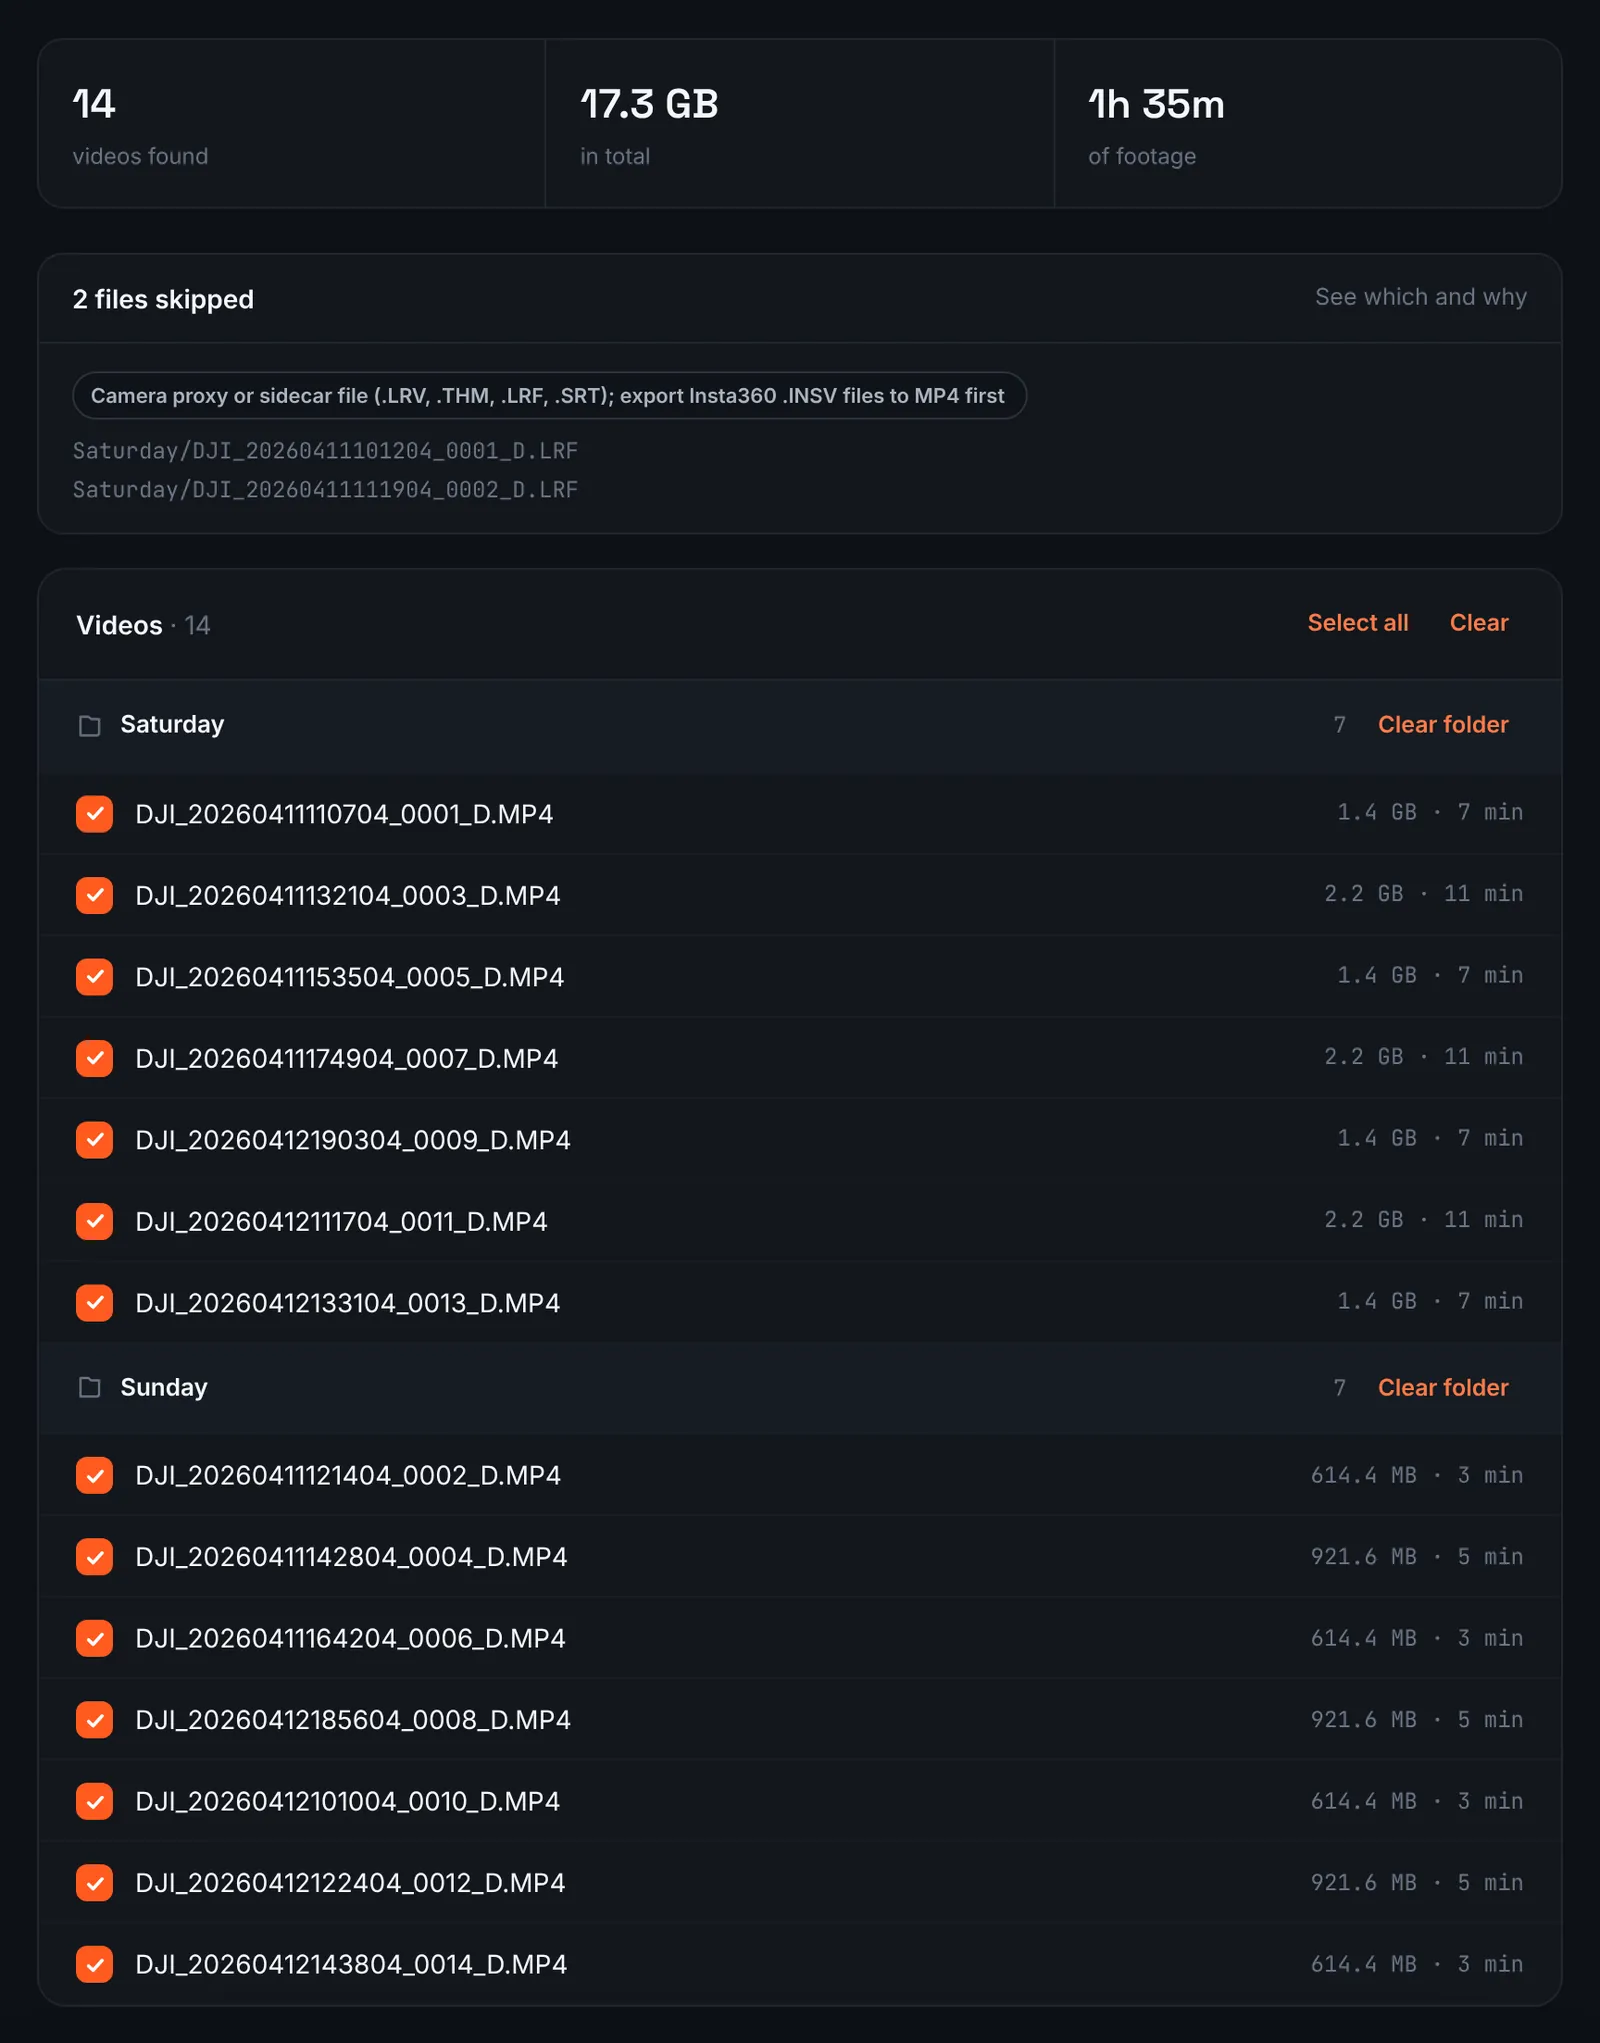Uncheck DJI_20260412185604_0008_D.MP4

(x=94, y=1720)
